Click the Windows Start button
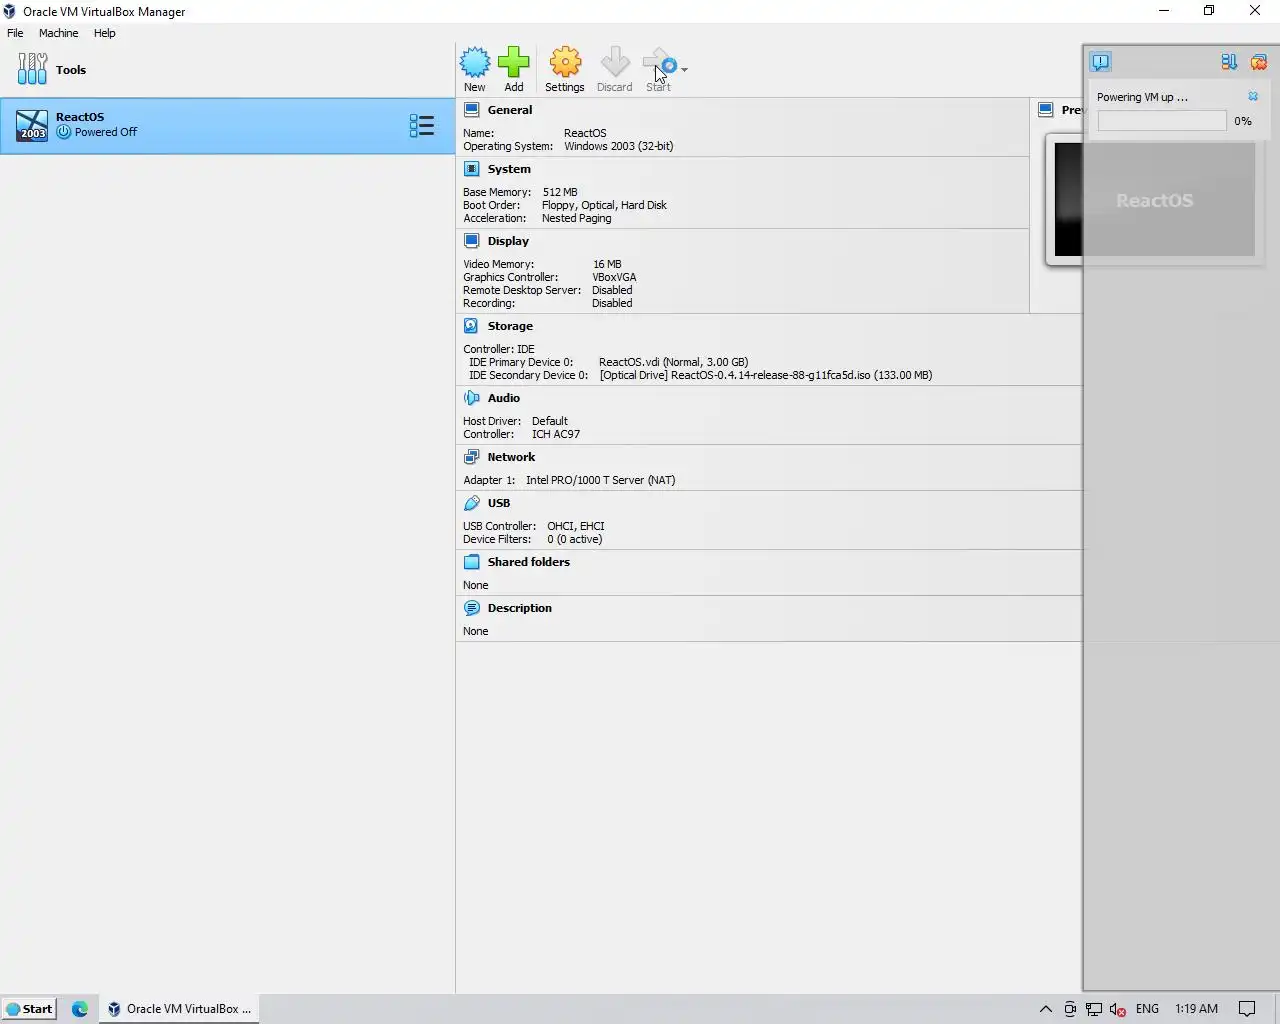Viewport: 1280px width, 1024px height. (x=29, y=1009)
